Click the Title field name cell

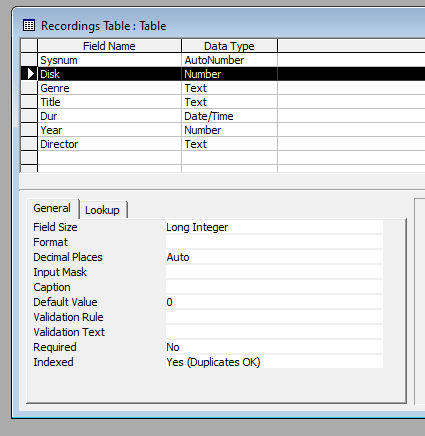pyautogui.click(x=110, y=102)
